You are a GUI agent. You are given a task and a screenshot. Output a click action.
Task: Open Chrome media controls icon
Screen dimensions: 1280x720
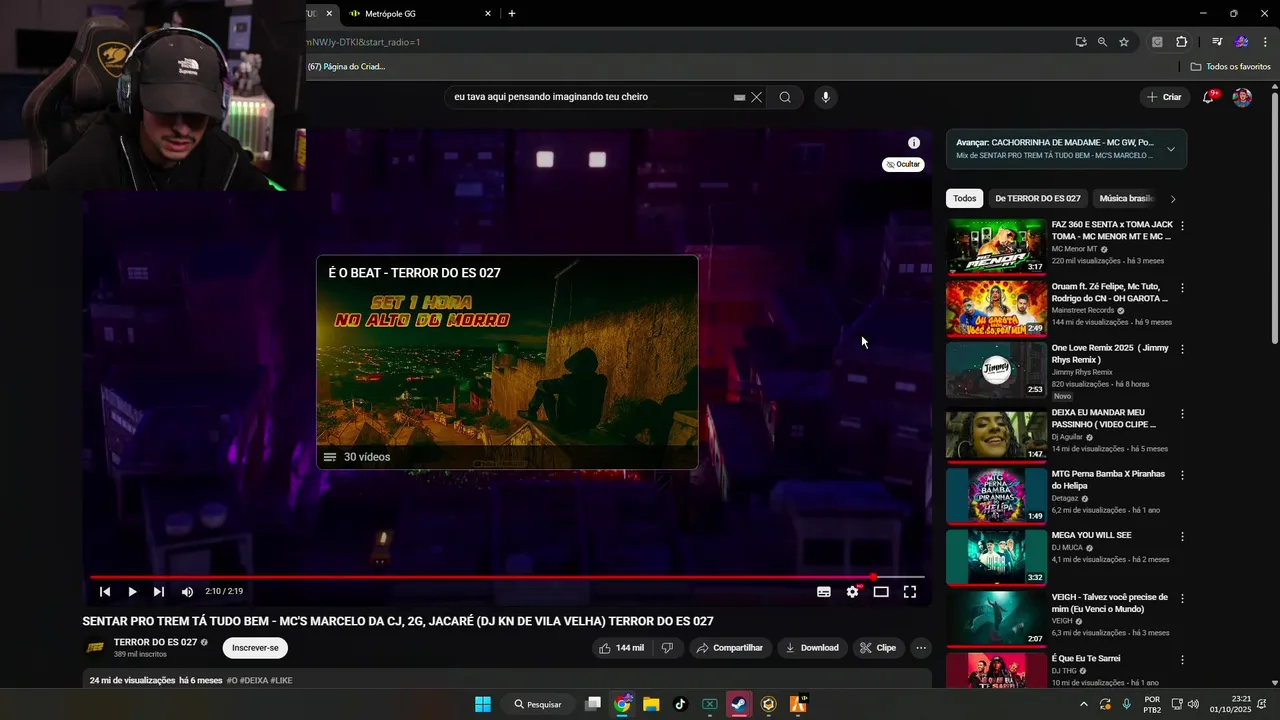(1217, 42)
